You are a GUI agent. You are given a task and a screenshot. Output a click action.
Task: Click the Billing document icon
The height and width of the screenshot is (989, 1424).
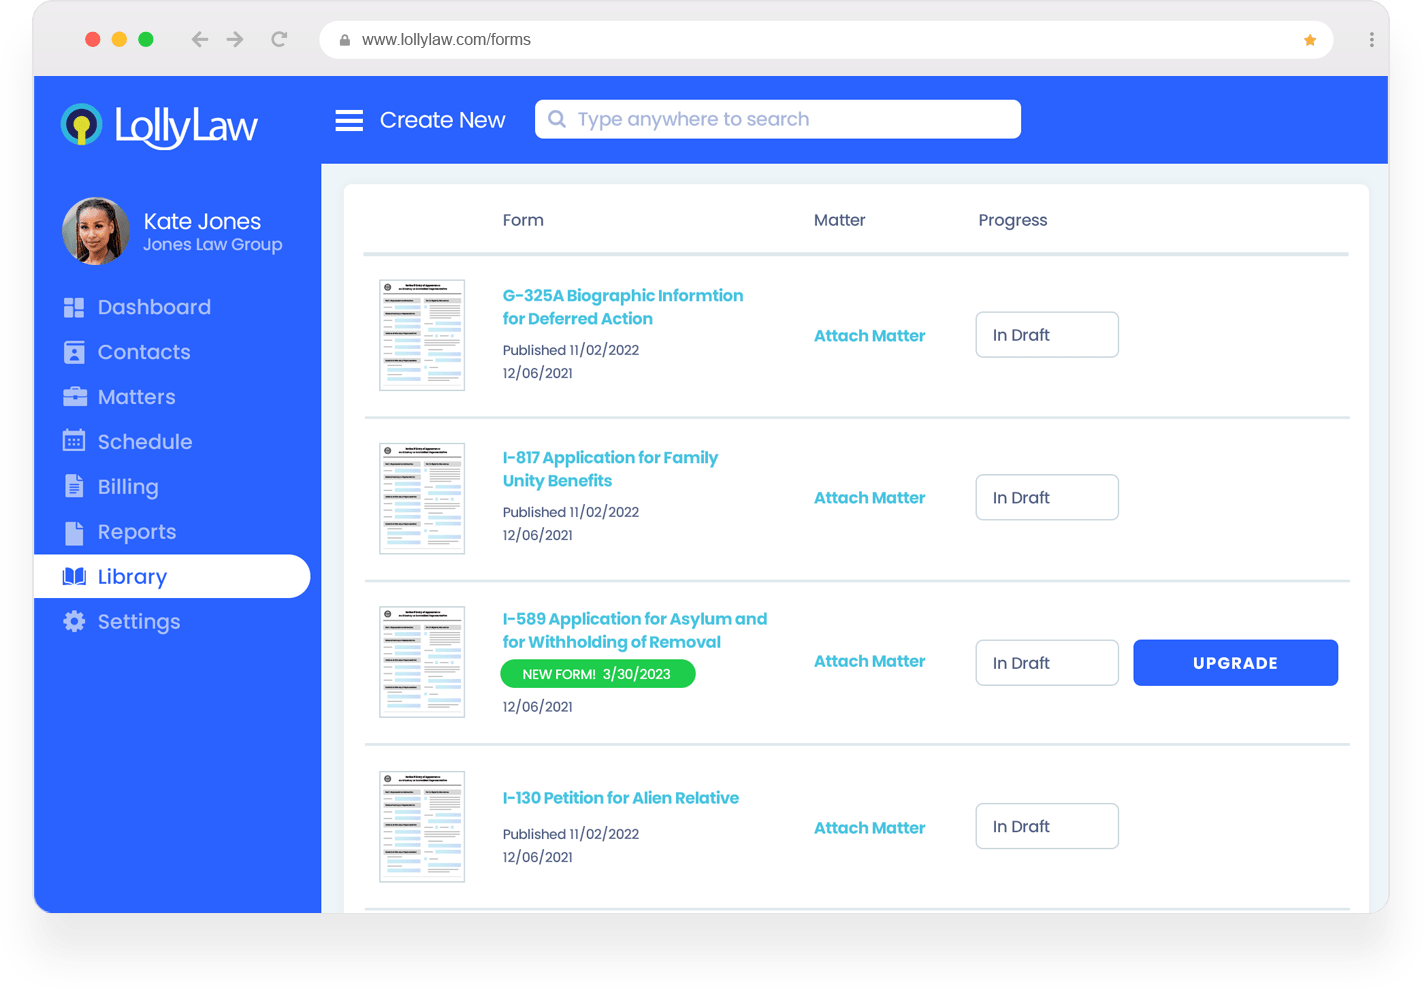pos(74,486)
